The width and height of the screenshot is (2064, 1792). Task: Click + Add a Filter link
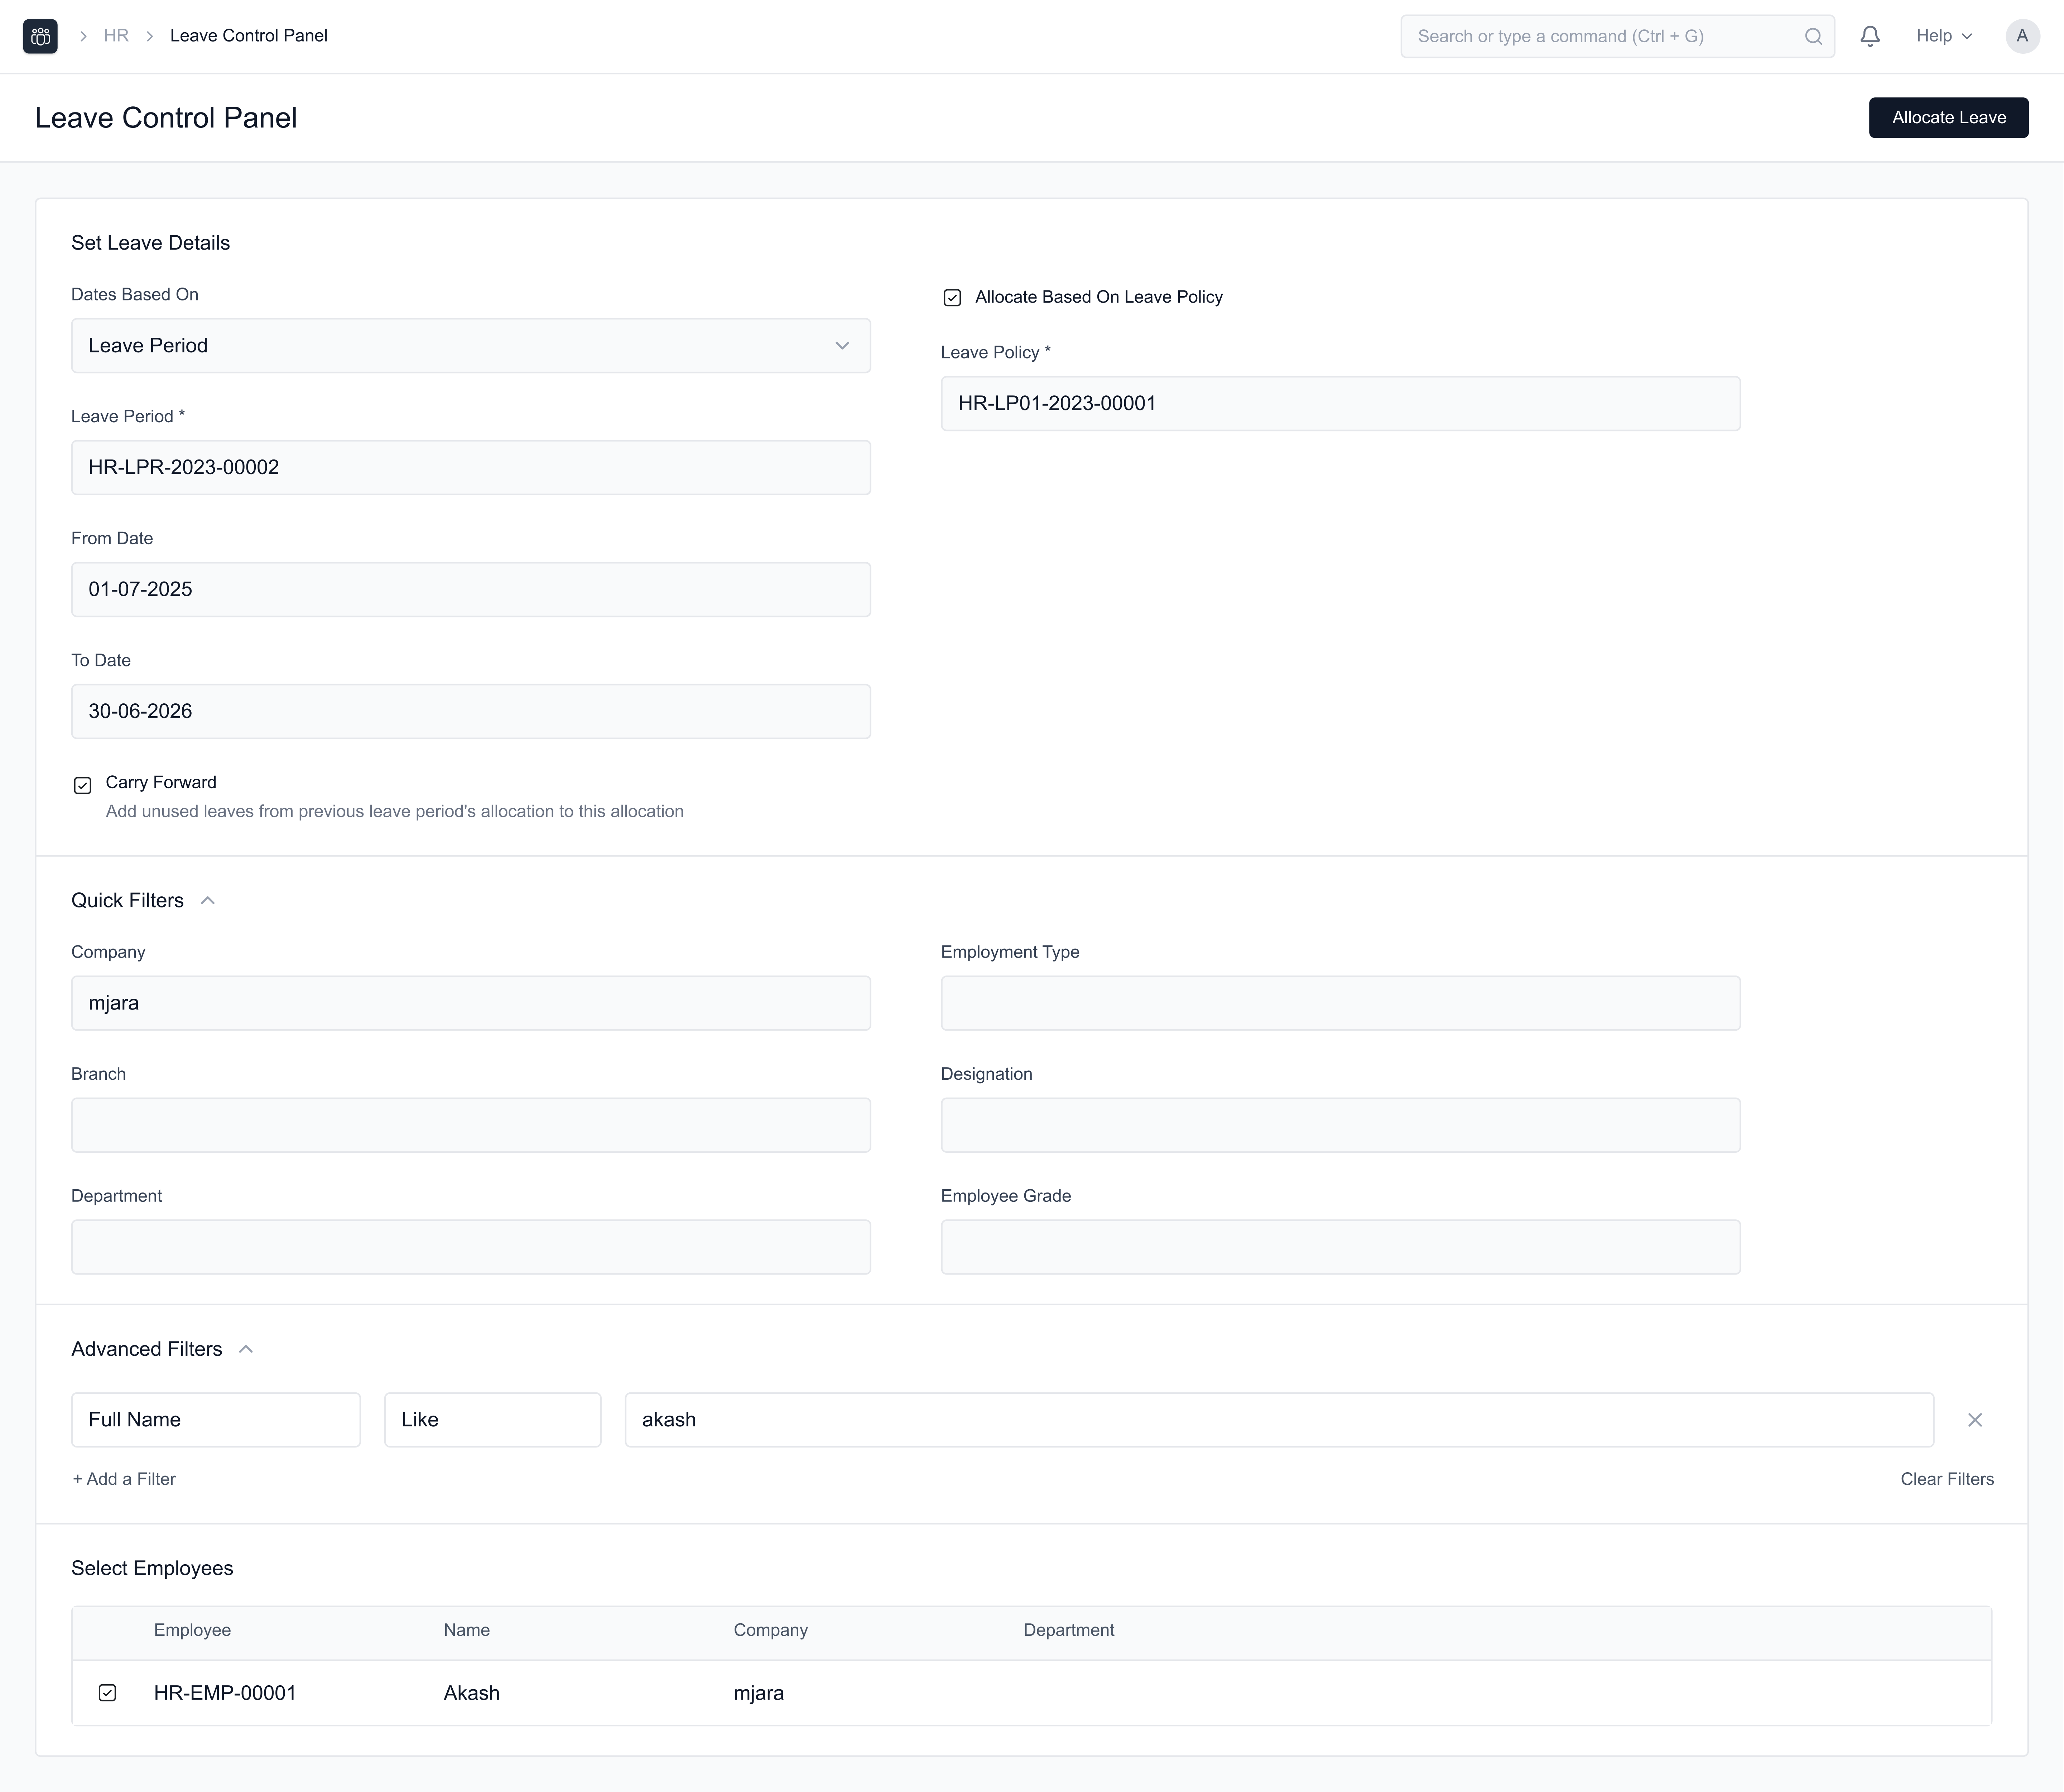coord(124,1479)
